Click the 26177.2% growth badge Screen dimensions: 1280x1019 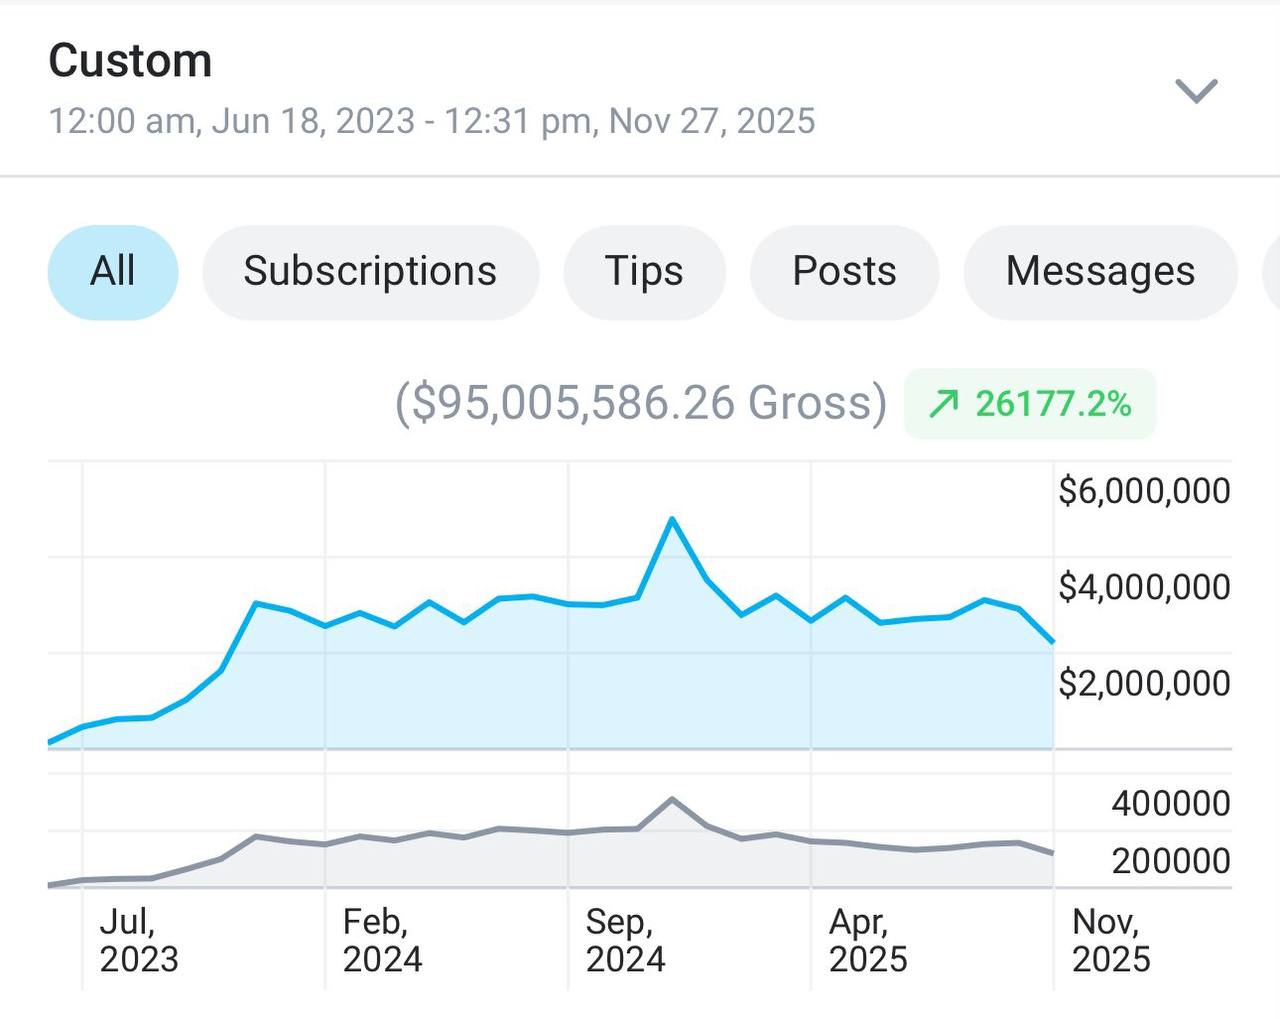(x=1028, y=404)
